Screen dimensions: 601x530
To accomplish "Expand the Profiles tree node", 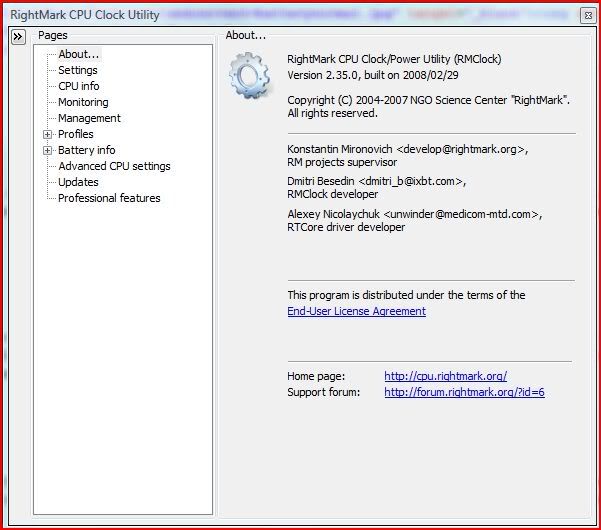I will point(48,135).
